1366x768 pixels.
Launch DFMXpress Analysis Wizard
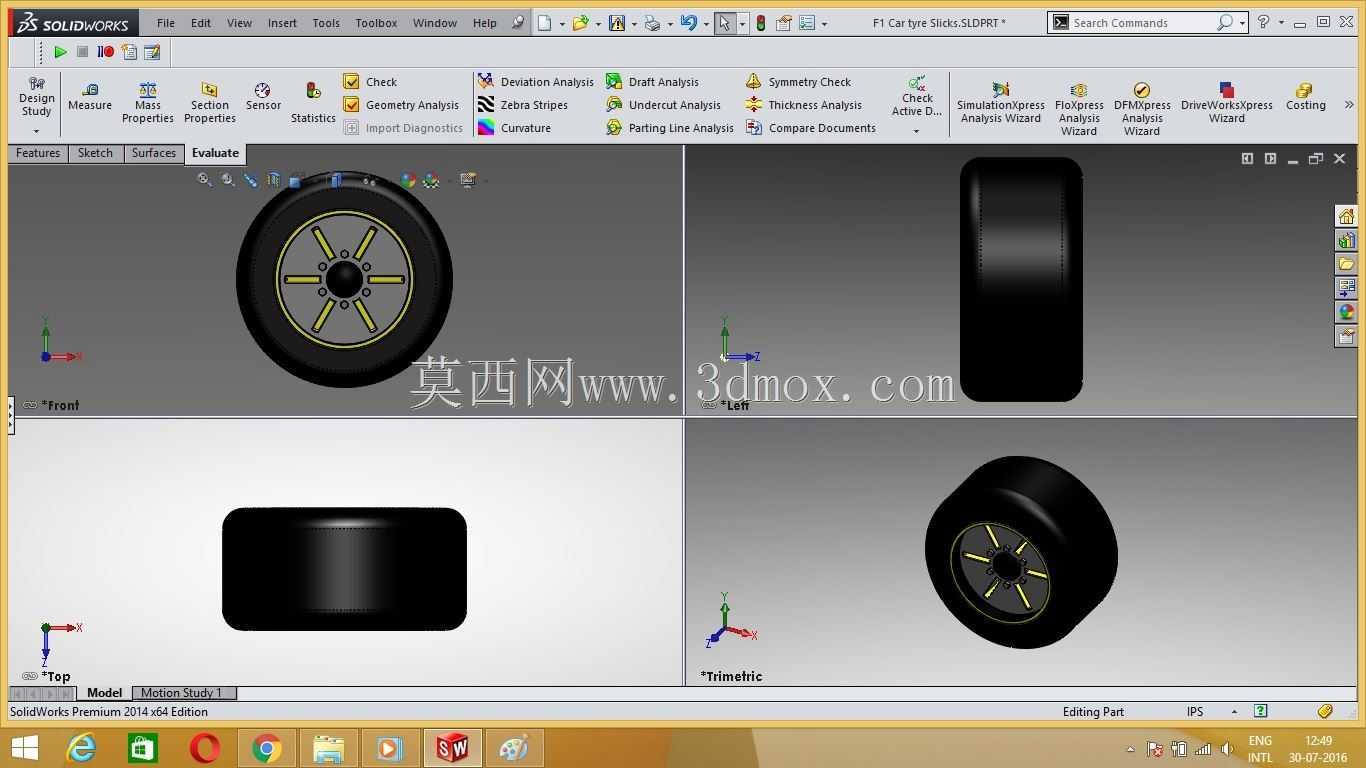[x=1142, y=109]
